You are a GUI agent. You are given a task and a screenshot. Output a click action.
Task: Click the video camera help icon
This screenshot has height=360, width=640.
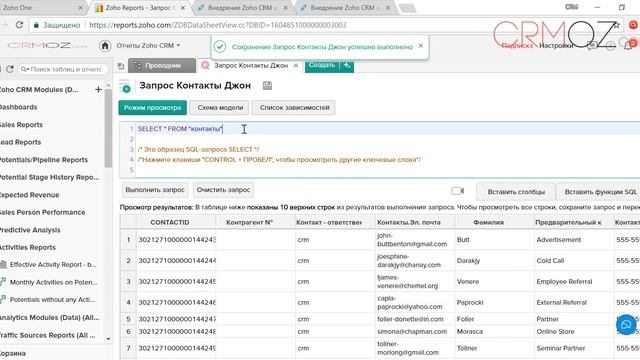point(458,191)
